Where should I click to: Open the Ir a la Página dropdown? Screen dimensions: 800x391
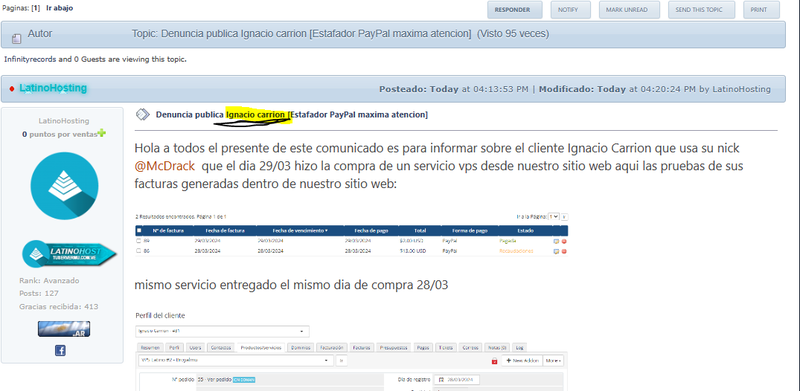(553, 216)
